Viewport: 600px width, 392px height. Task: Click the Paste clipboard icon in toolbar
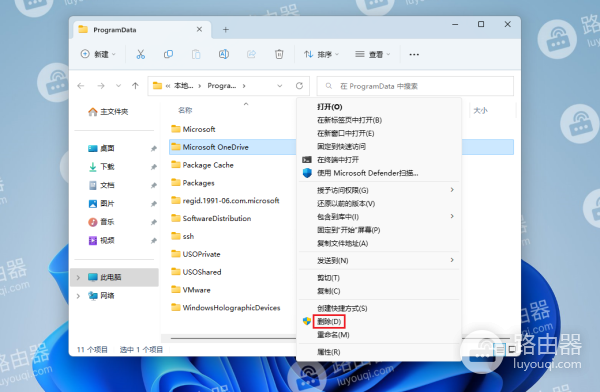[196, 54]
